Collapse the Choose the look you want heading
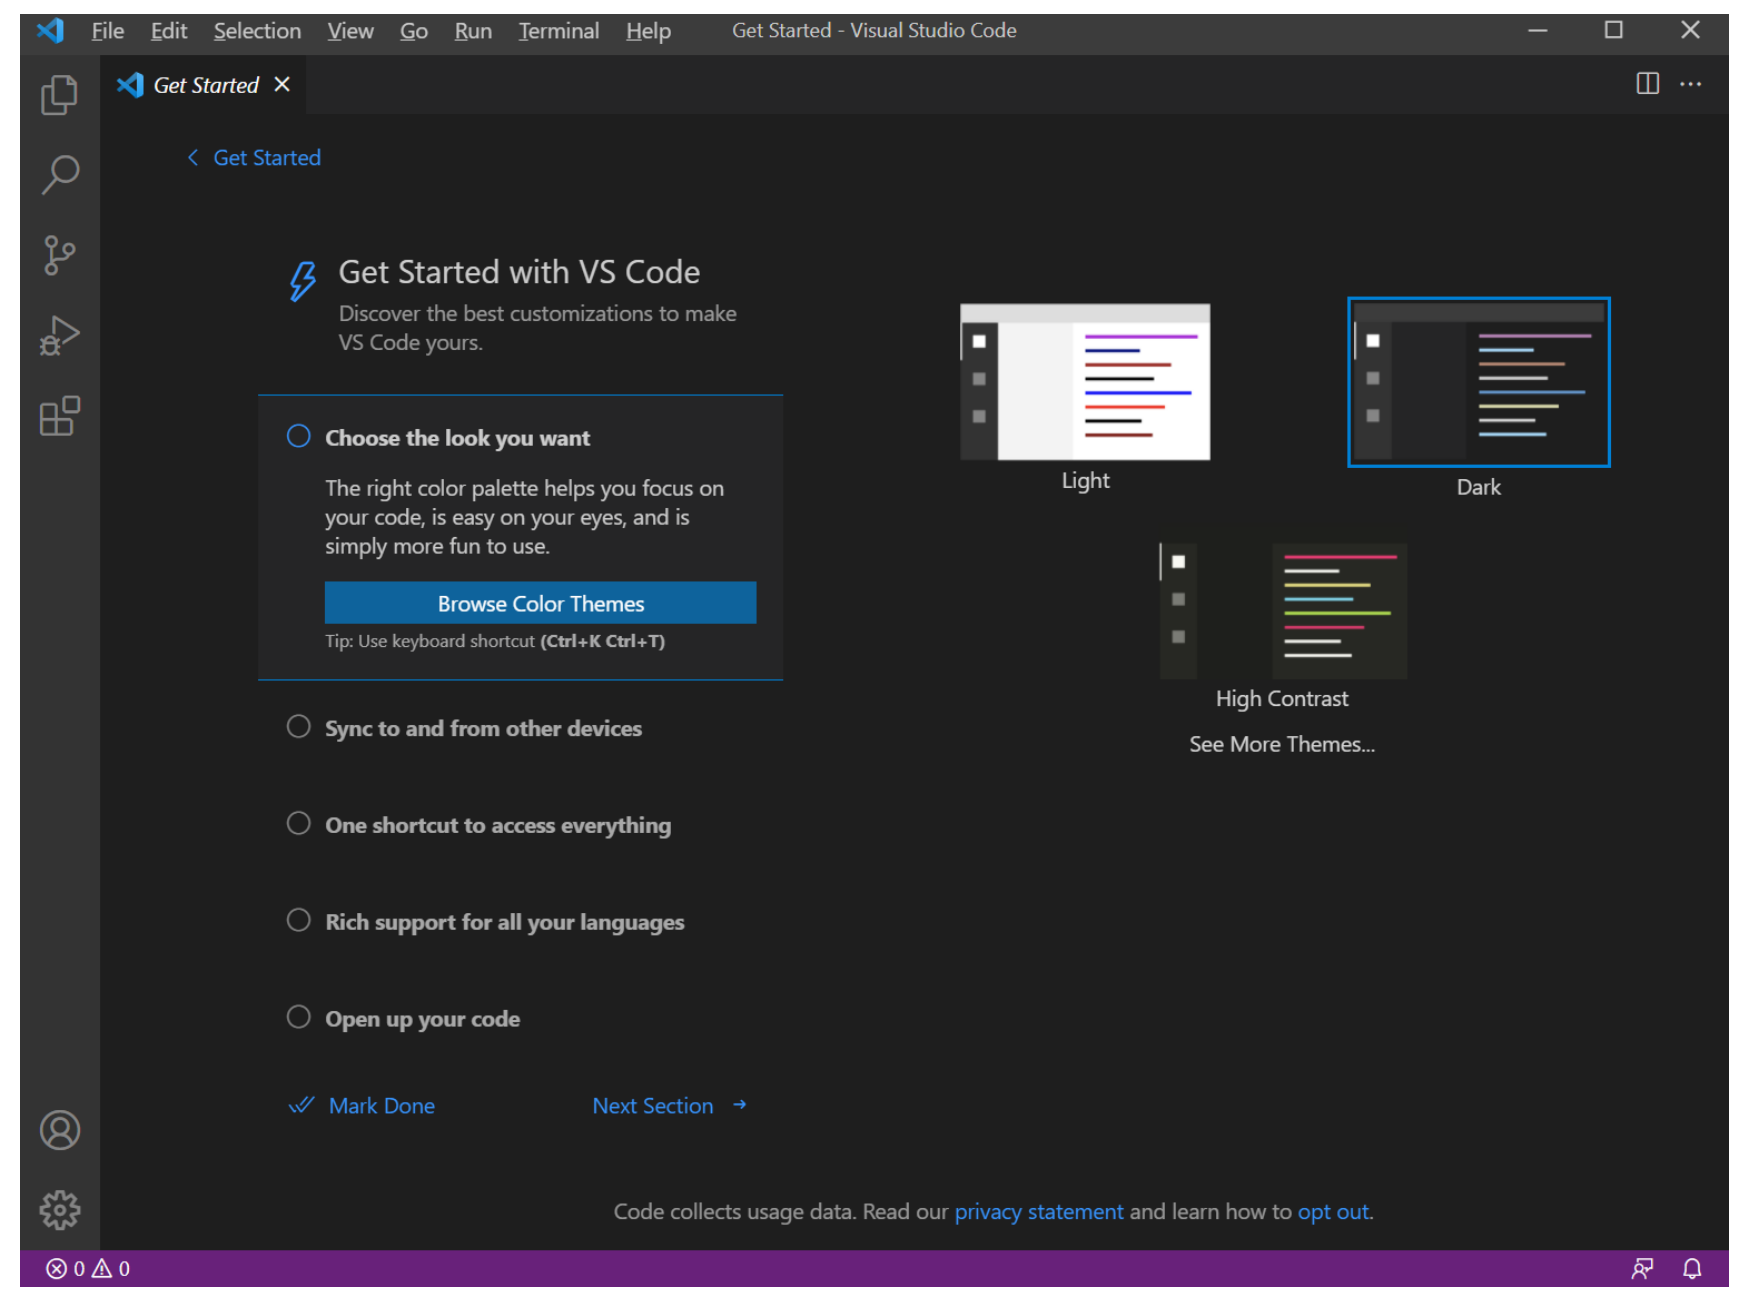 [x=457, y=438]
